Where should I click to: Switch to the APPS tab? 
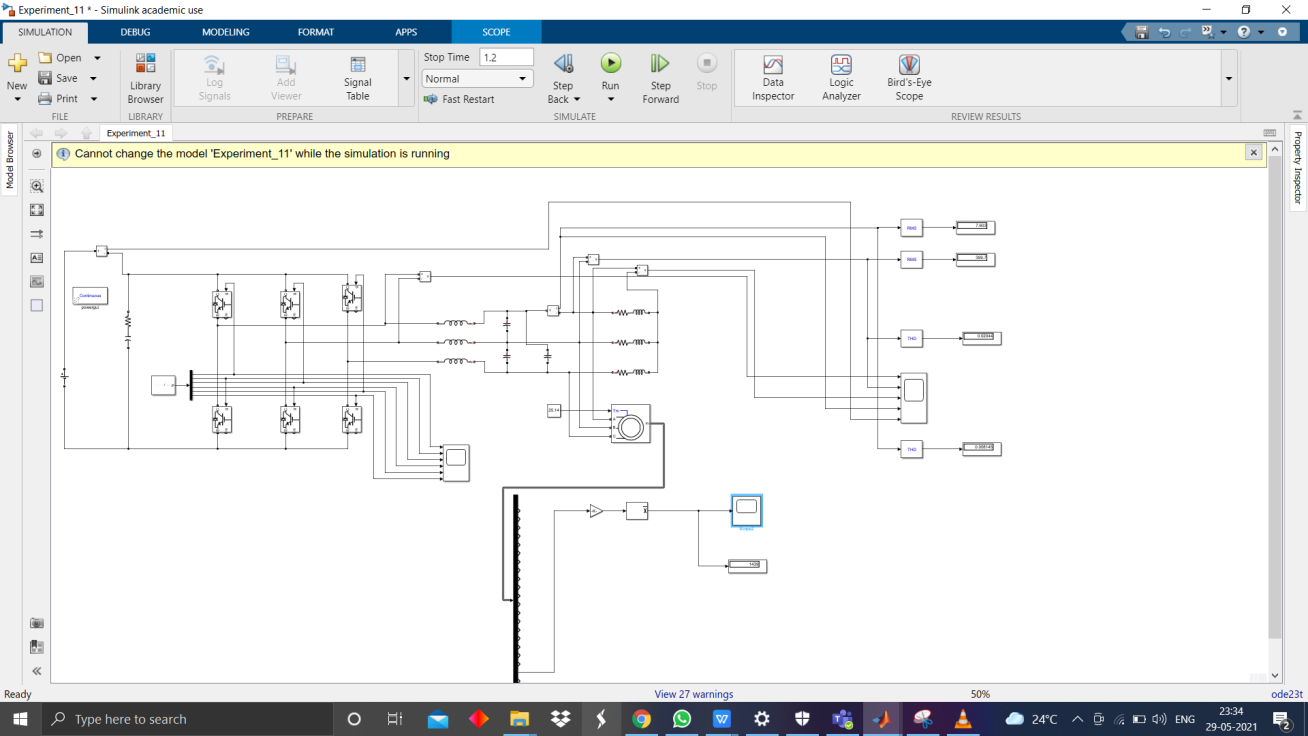point(406,32)
